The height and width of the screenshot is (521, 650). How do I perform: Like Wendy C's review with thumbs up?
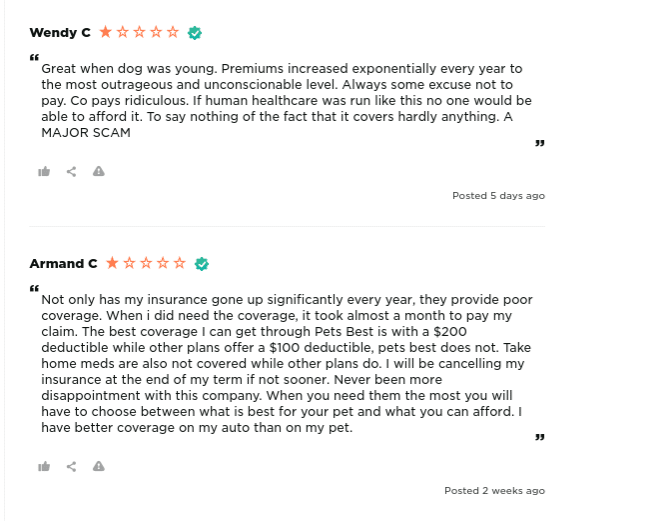[44, 171]
